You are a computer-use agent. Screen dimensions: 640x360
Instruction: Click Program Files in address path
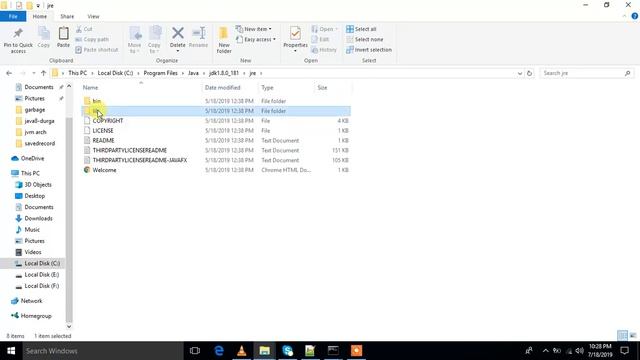click(160, 73)
